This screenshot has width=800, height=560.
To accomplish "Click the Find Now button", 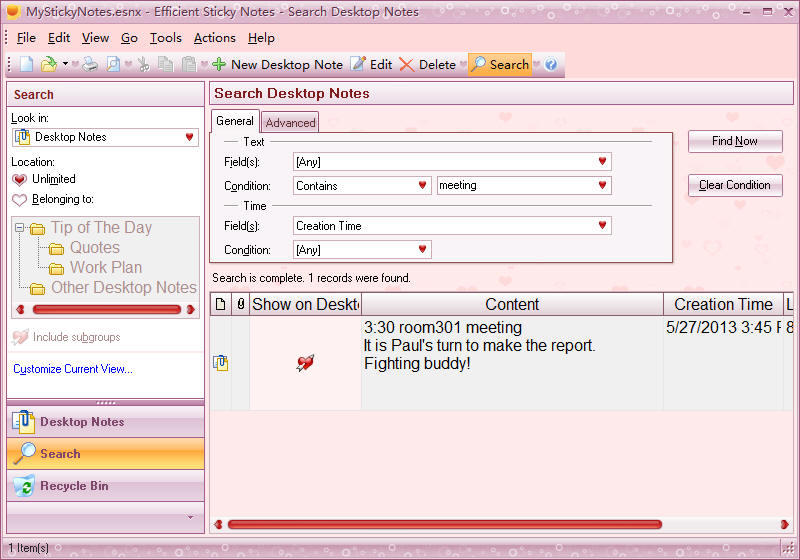I will coord(735,141).
